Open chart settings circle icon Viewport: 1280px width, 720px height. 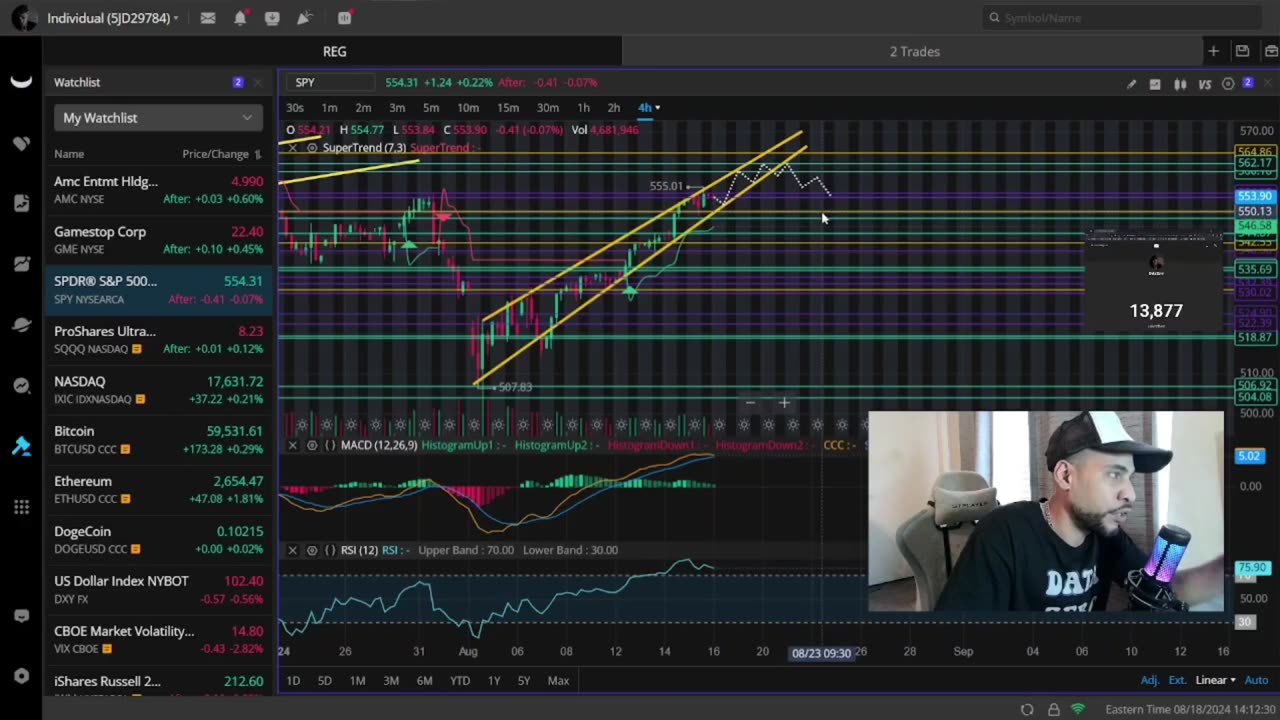[1228, 84]
